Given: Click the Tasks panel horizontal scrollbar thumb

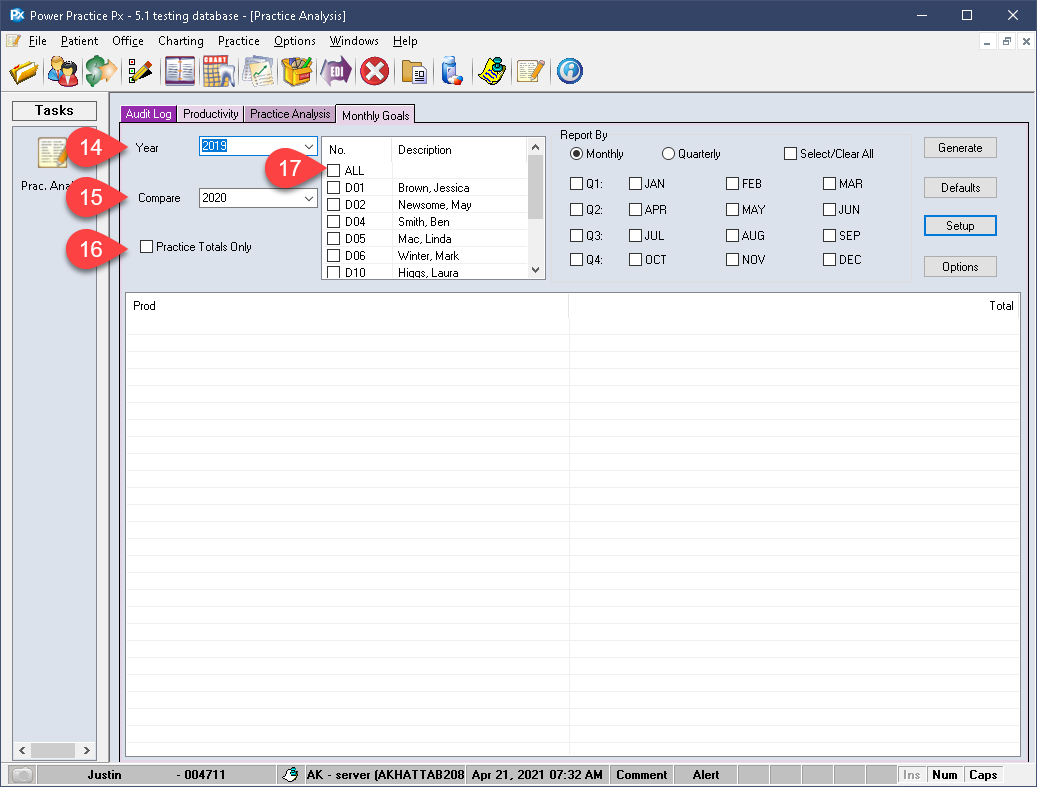Looking at the screenshot, I should pos(52,751).
